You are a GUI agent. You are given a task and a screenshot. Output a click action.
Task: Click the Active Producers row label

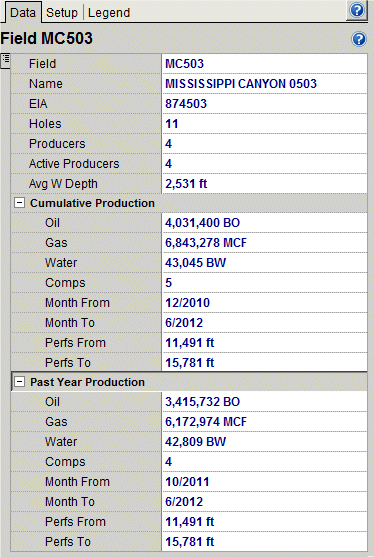pos(74,163)
